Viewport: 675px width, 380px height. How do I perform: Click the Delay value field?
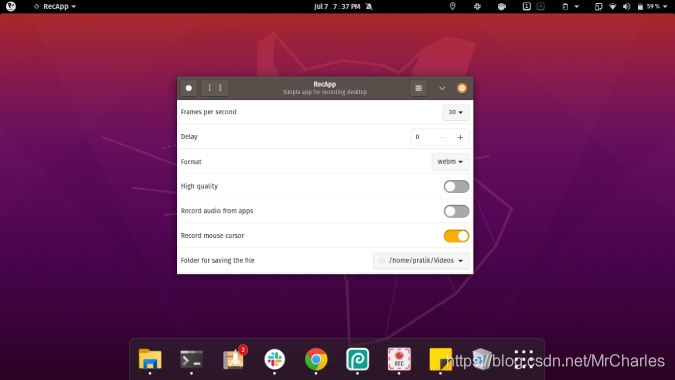(x=422, y=137)
